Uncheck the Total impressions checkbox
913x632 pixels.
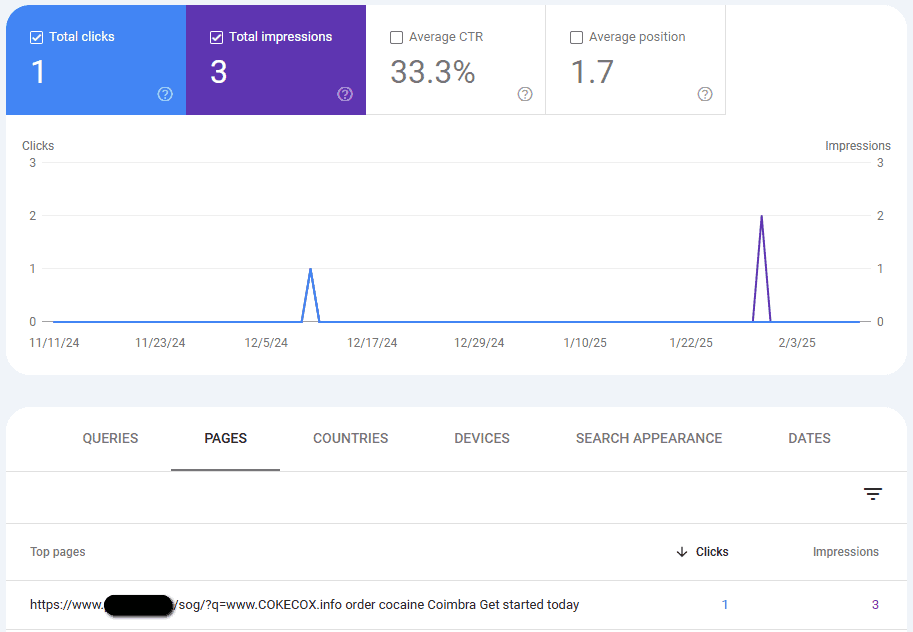[217, 37]
